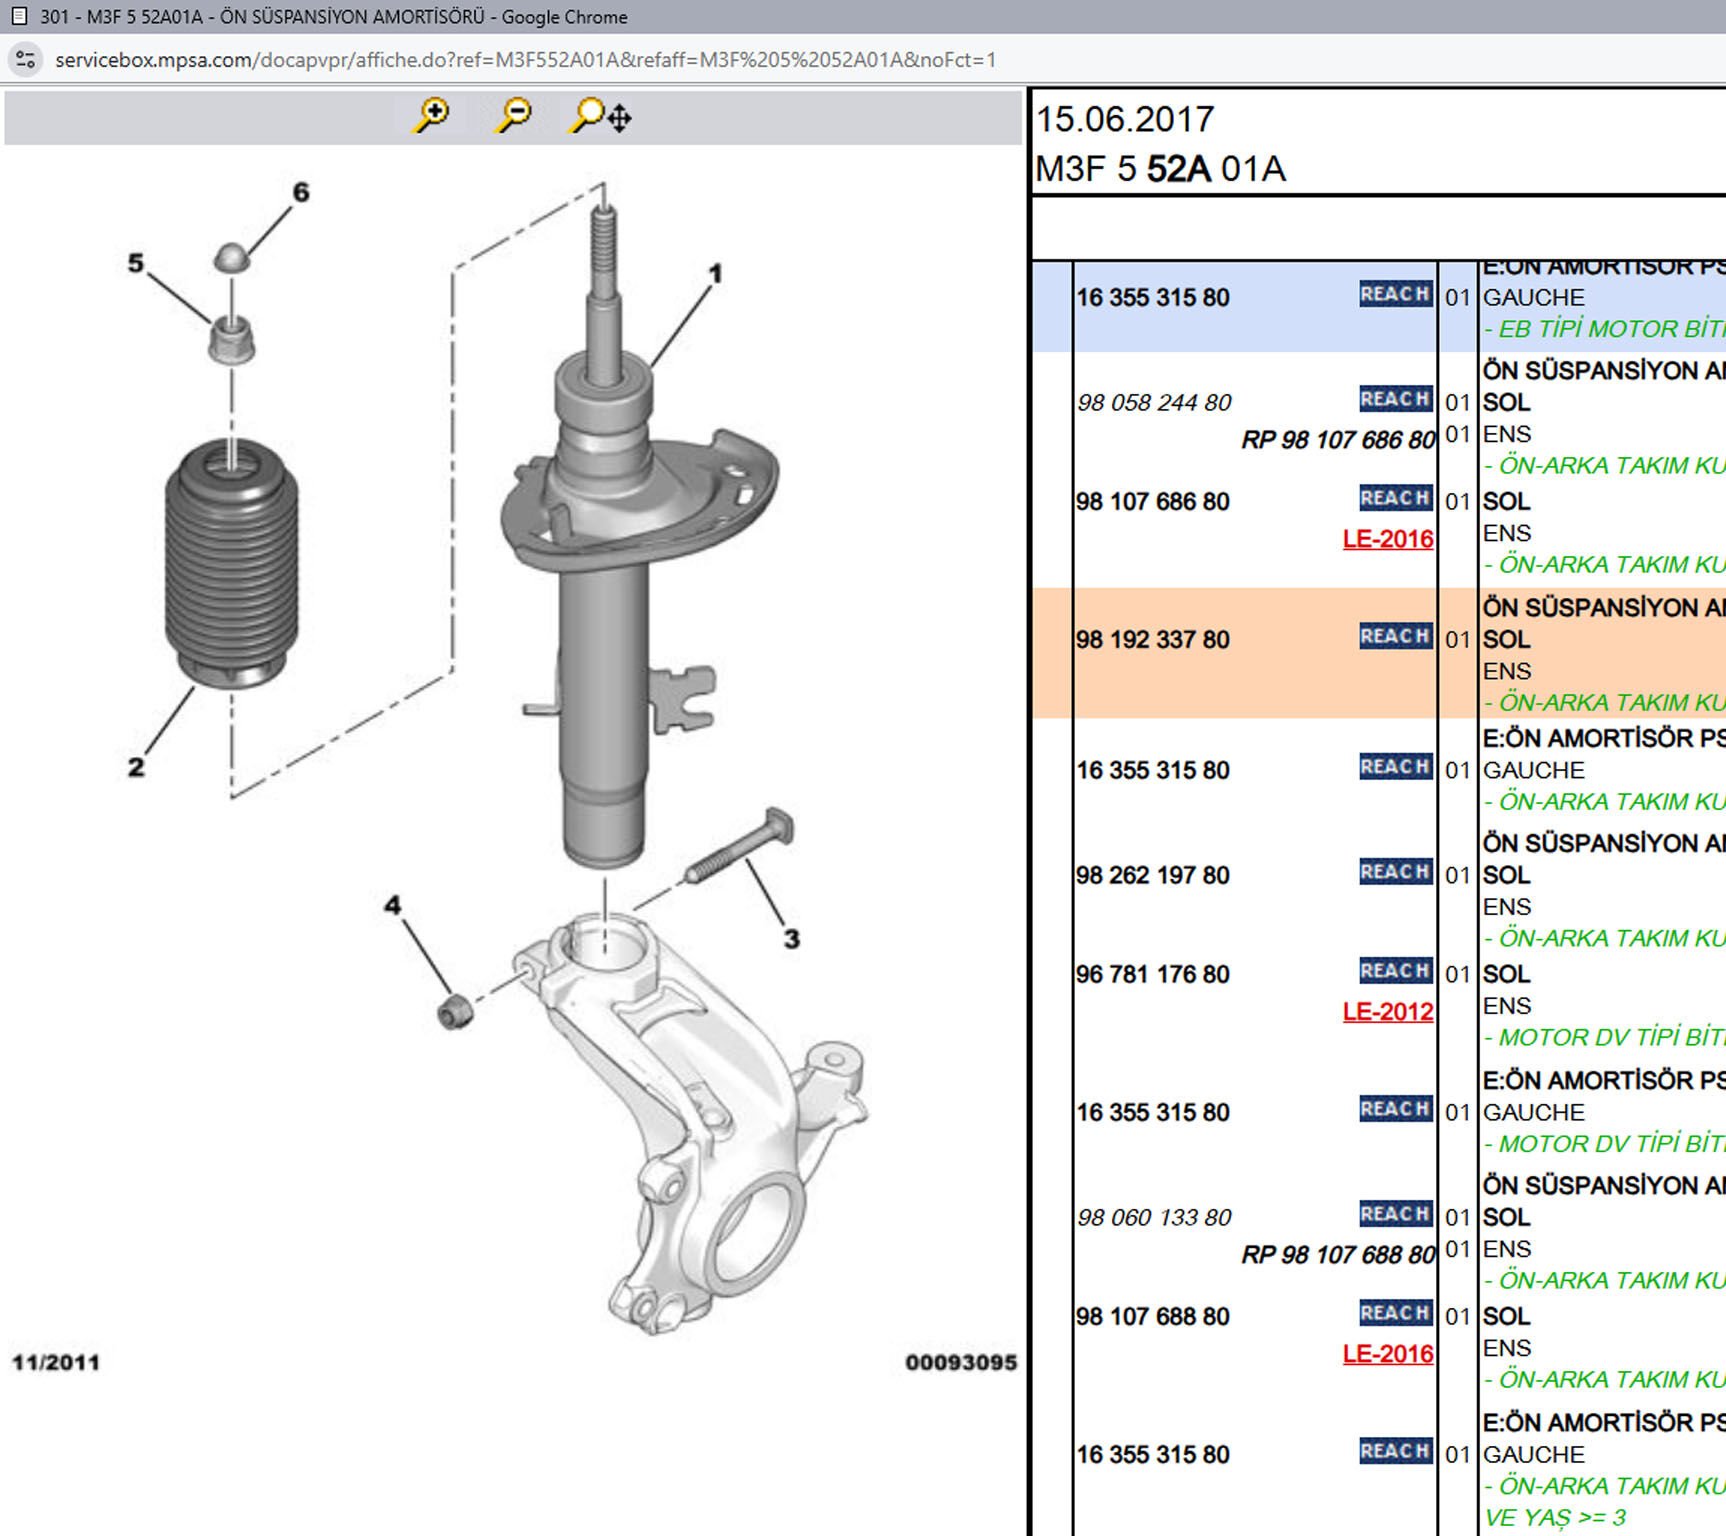Click the zoom in magnifier icon
This screenshot has height=1536, width=1726.
click(x=432, y=116)
